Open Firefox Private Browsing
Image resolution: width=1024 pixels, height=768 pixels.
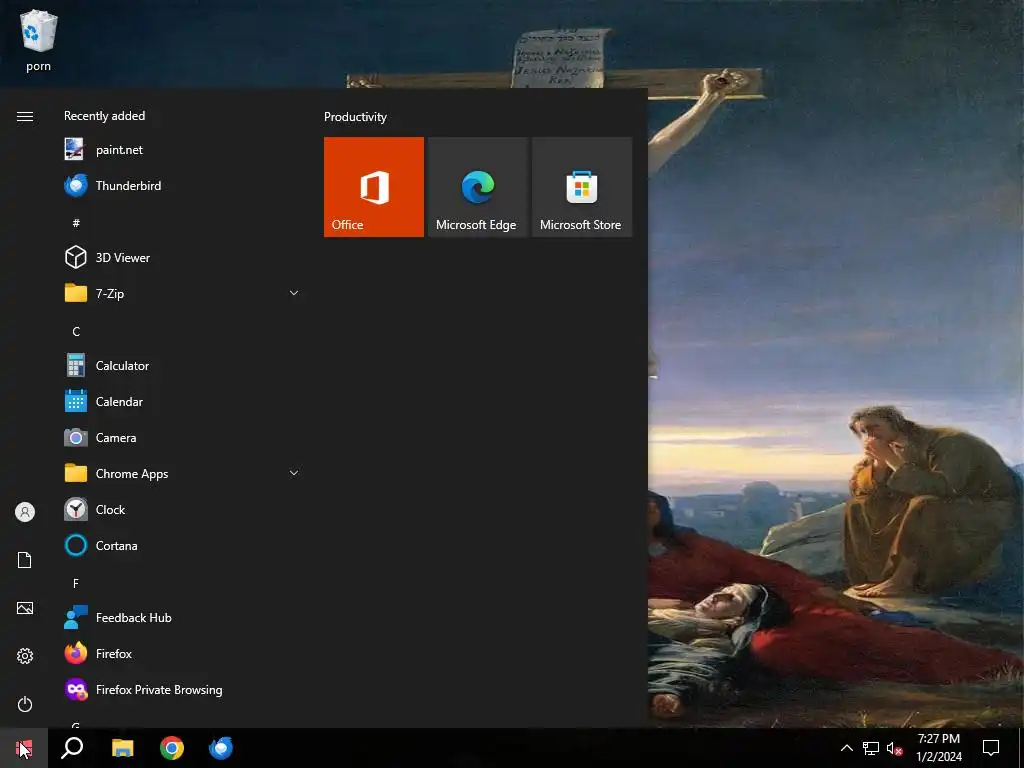tap(183, 690)
